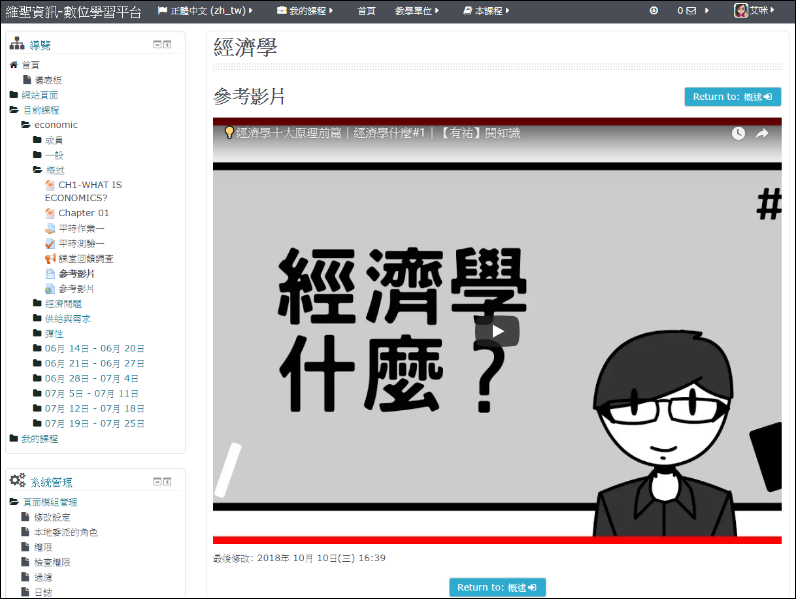
Task: Click the last-modified text 2018年 10月 10日
Action: [x=300, y=558]
